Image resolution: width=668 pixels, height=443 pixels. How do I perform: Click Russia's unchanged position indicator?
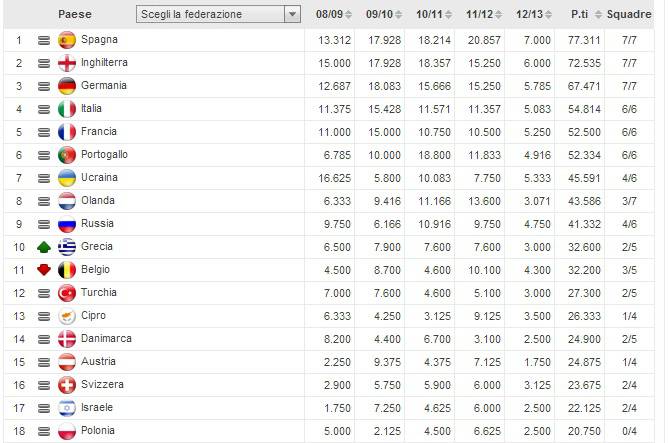pos(44,224)
